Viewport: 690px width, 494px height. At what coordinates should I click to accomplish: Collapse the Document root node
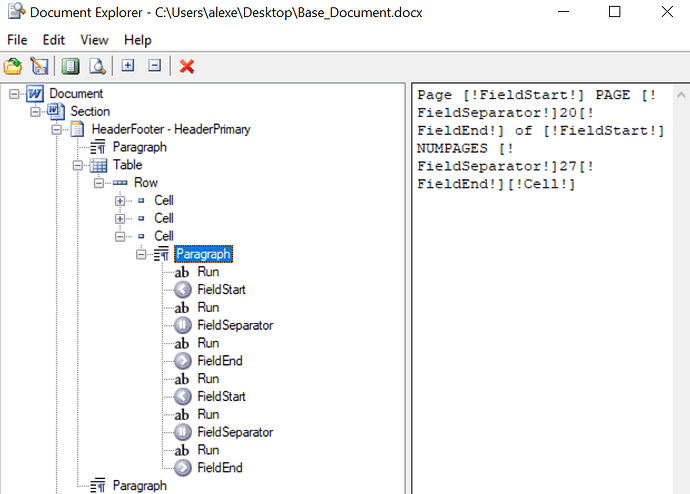click(14, 94)
